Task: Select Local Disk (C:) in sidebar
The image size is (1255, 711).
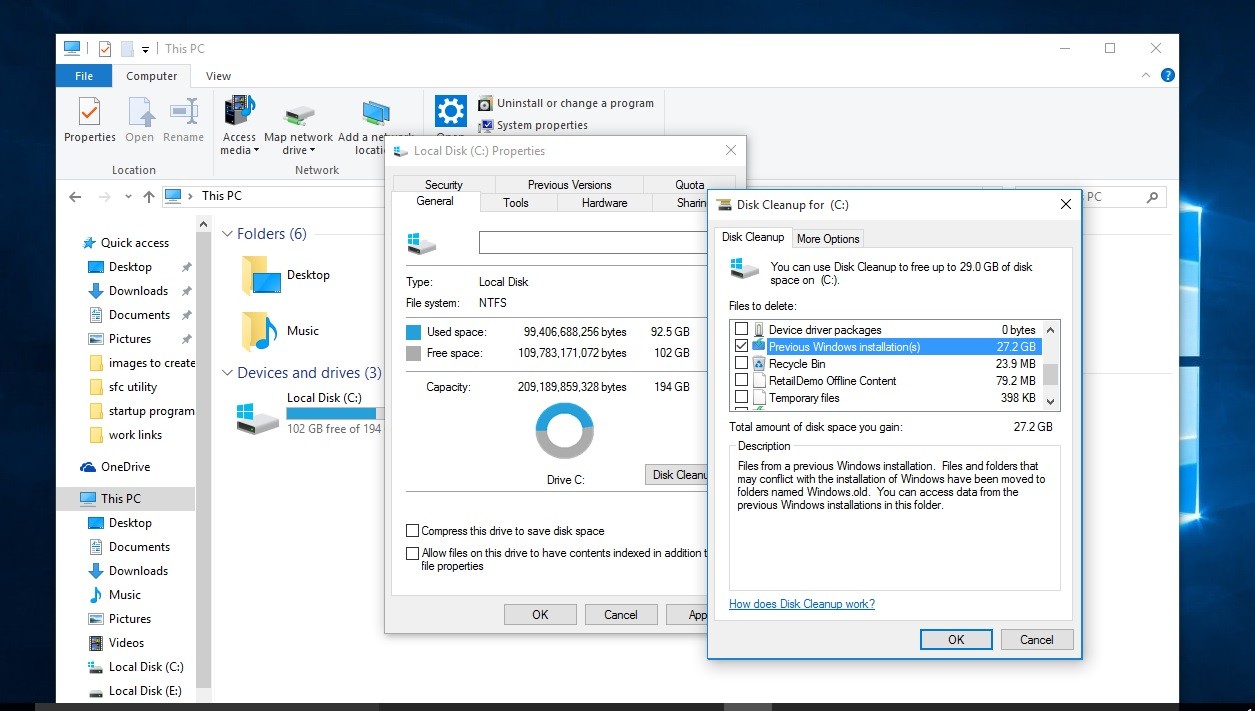Action: 136,667
